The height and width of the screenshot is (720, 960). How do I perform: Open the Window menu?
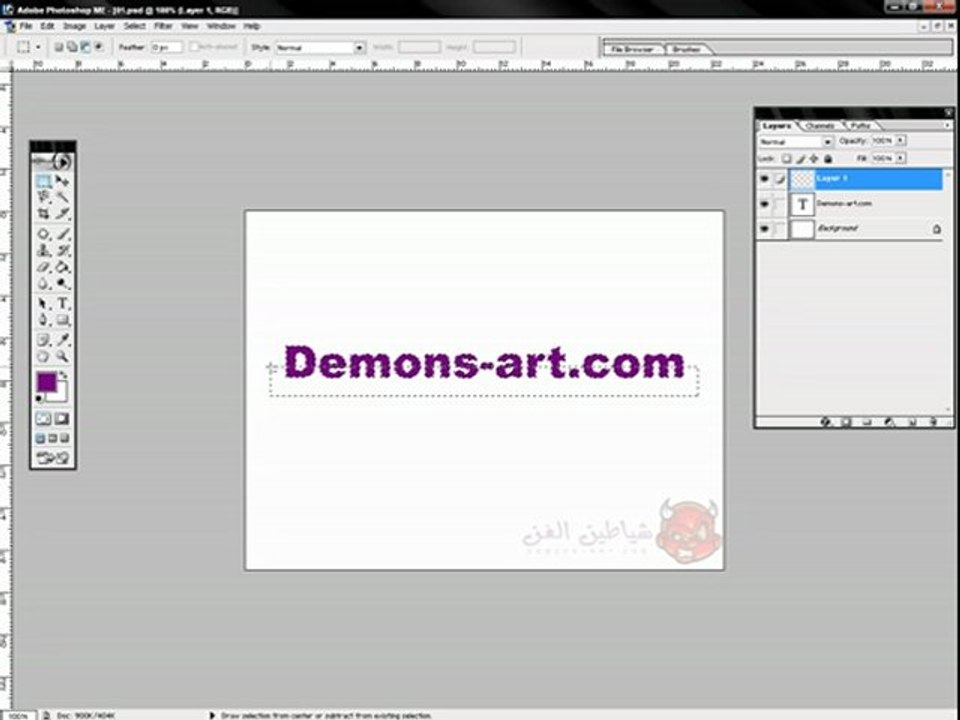221,26
